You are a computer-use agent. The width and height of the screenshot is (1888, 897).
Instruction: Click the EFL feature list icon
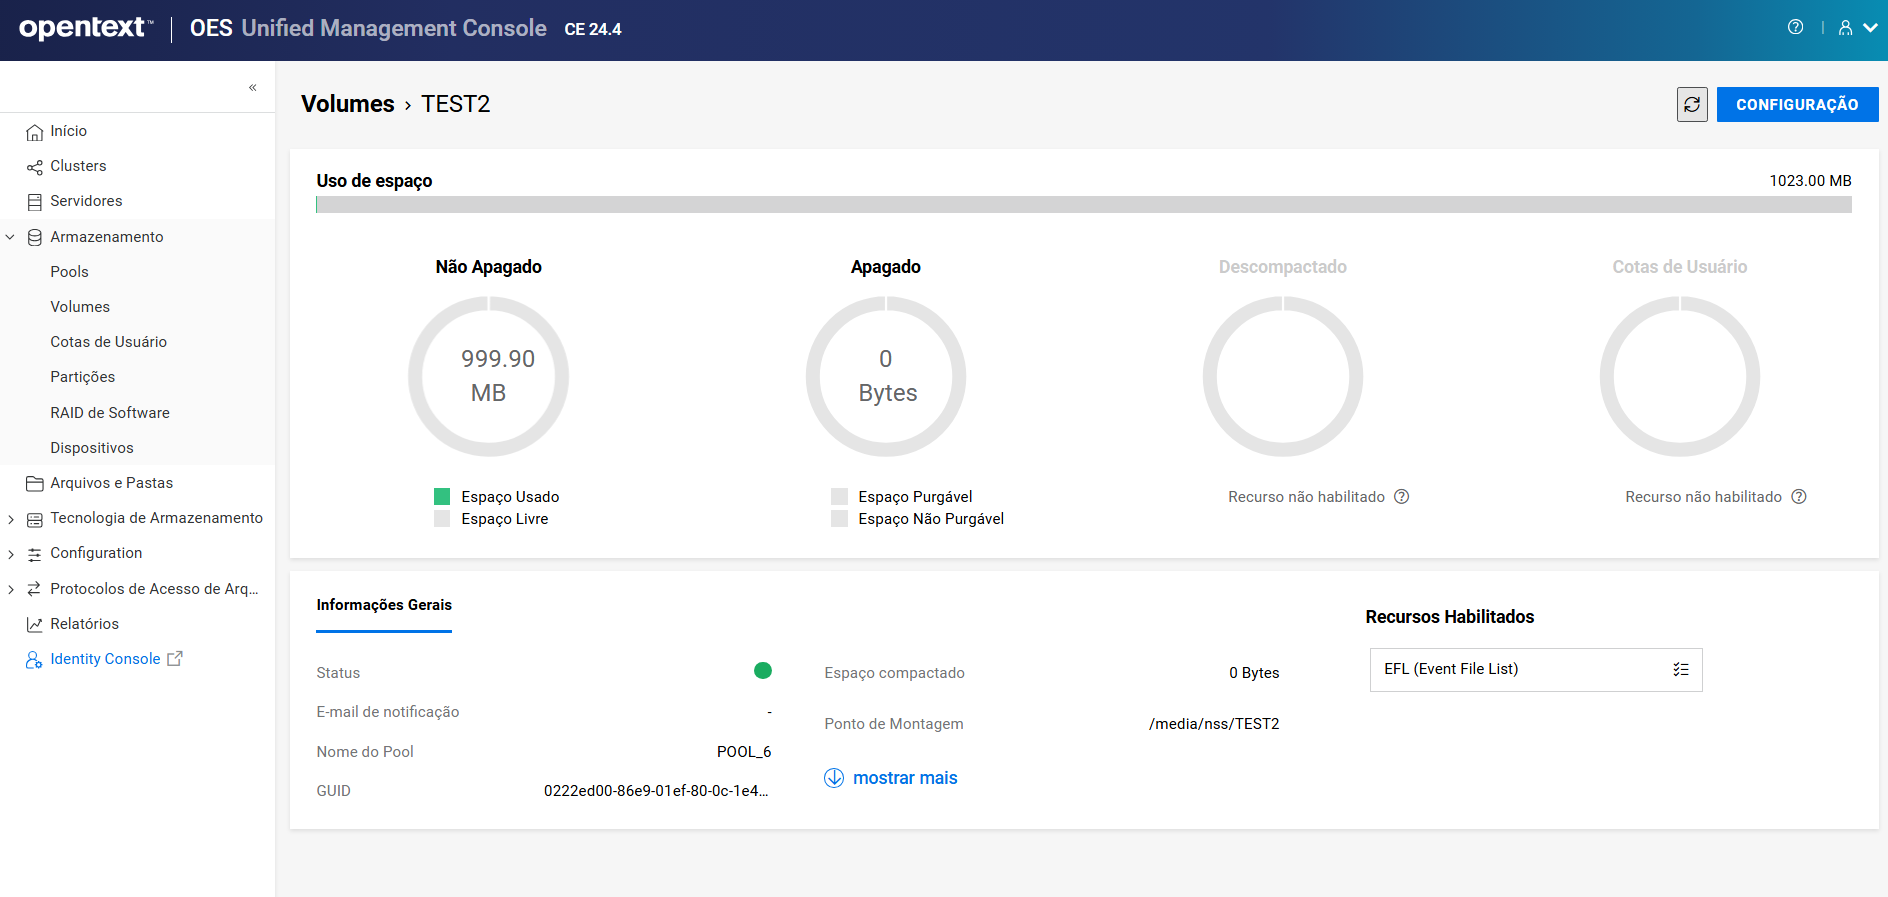[x=1680, y=670]
